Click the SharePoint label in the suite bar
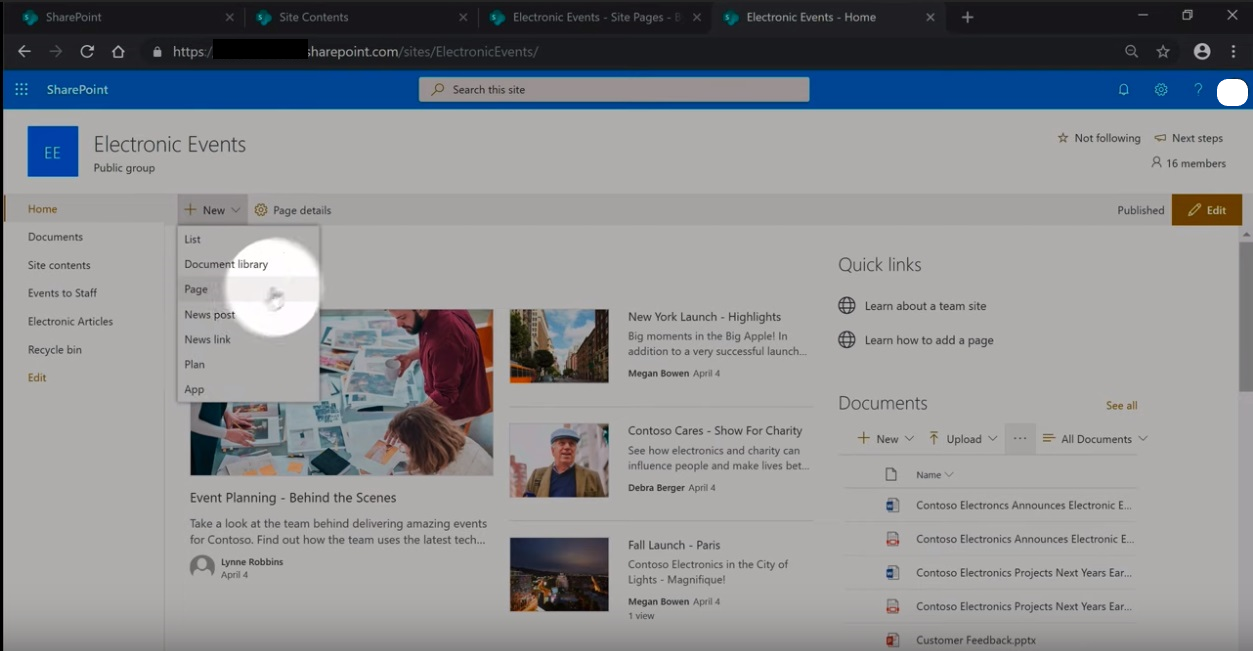The width and height of the screenshot is (1253, 651). coord(77,90)
